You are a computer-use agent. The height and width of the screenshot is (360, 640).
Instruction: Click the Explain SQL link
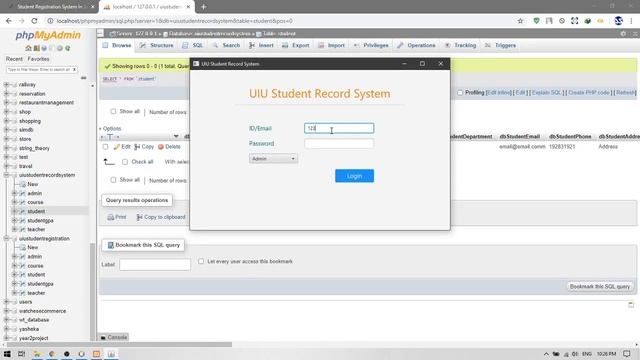(x=547, y=93)
